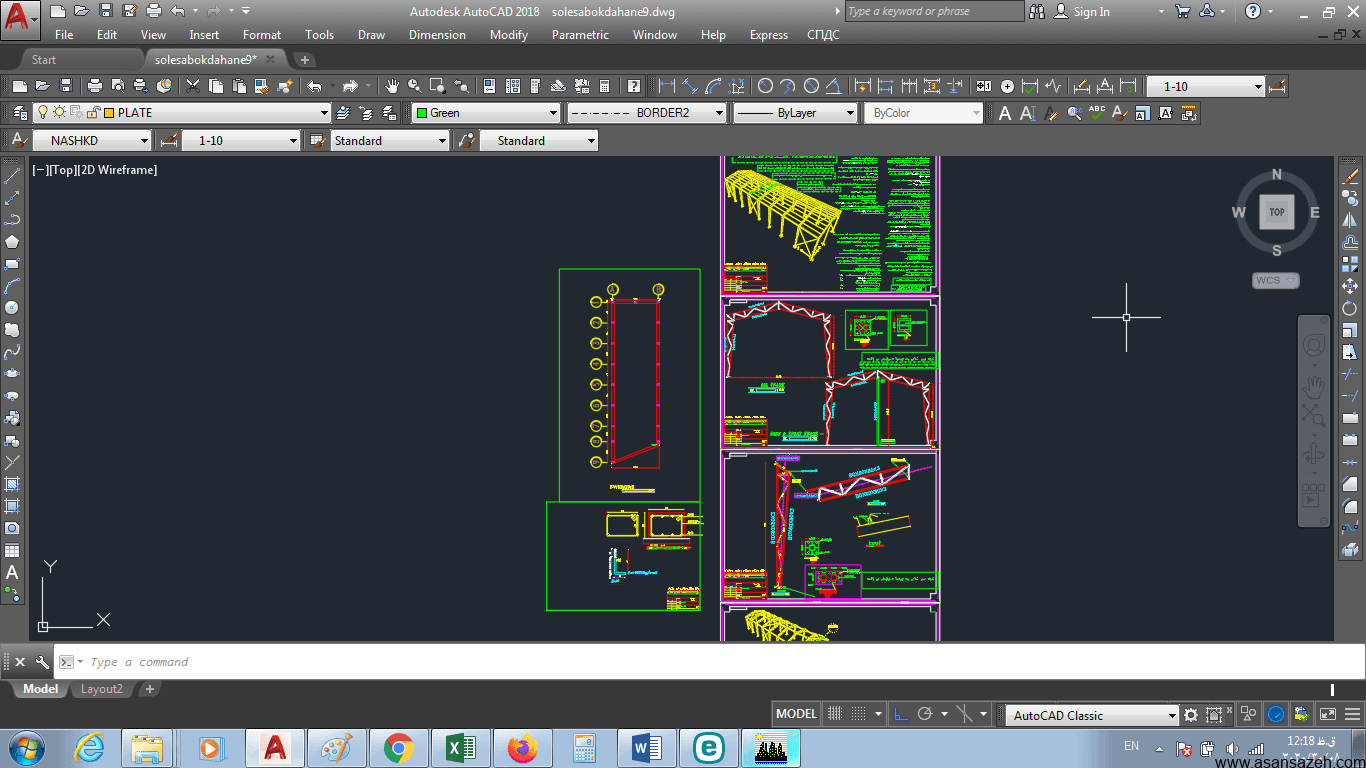The width and height of the screenshot is (1366, 768).
Task: Add a new layout with plus button
Action: click(x=150, y=689)
